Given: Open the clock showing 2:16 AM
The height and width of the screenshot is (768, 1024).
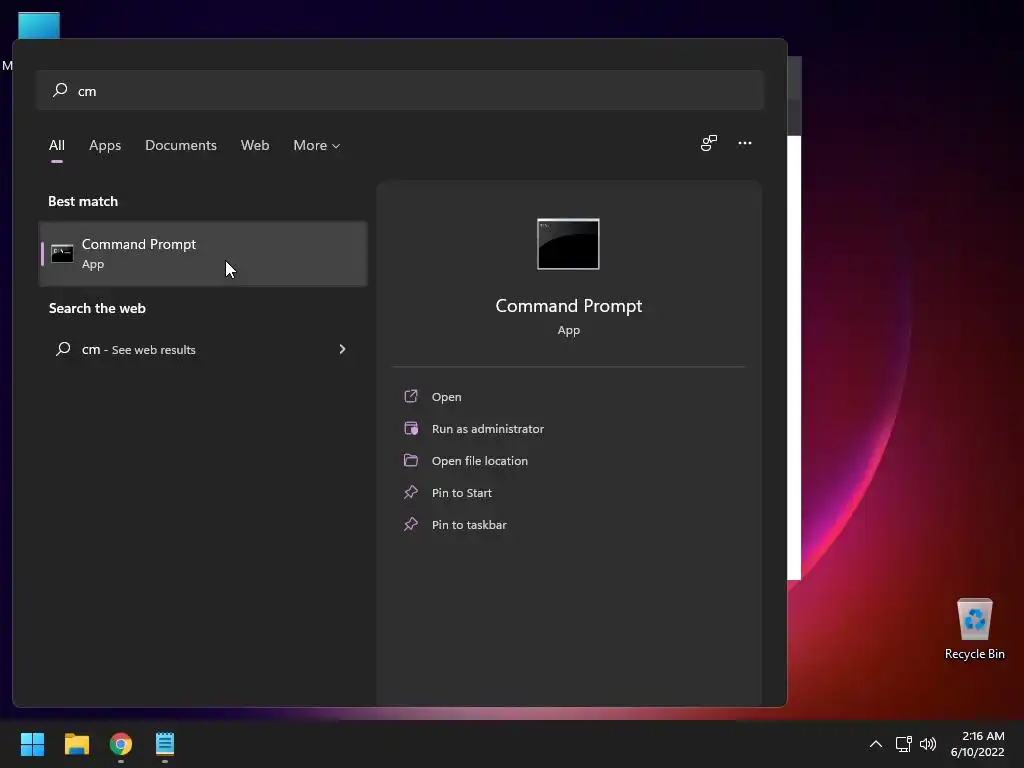Looking at the screenshot, I should [x=978, y=744].
